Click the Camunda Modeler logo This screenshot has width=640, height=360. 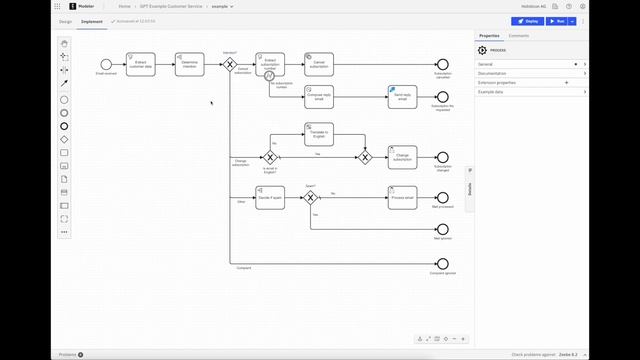coord(73,6)
